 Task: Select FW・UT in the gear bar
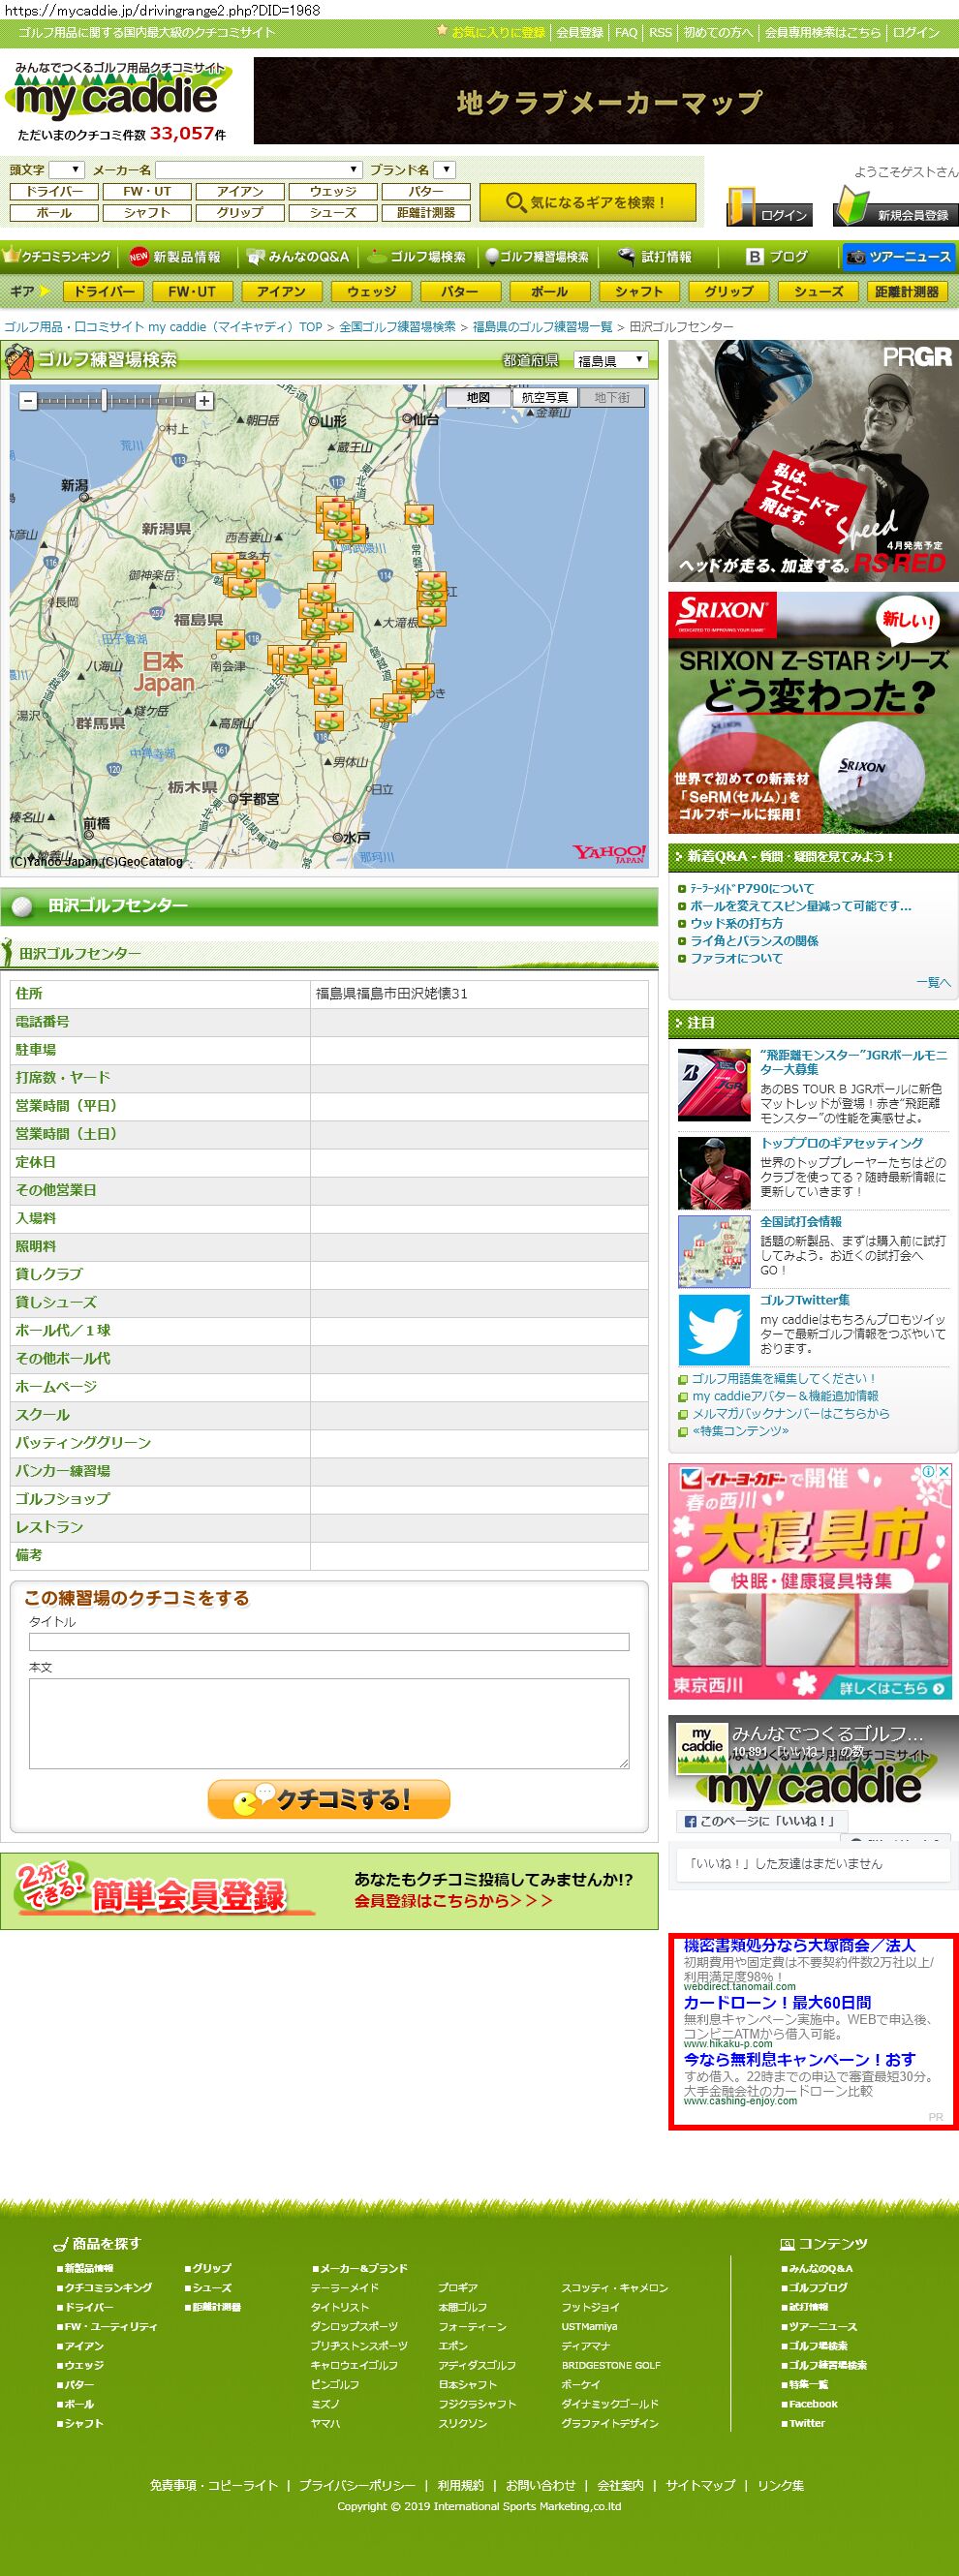coord(192,291)
